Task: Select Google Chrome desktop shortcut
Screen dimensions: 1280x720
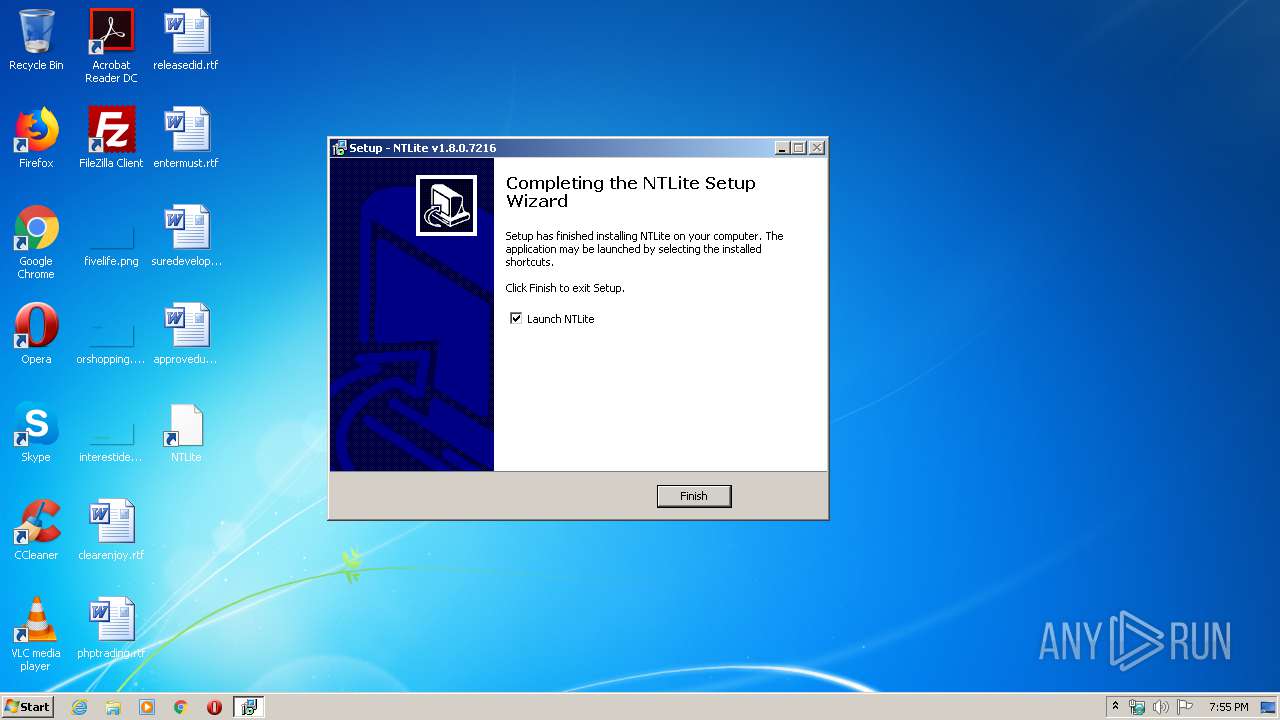Action: pyautogui.click(x=36, y=243)
